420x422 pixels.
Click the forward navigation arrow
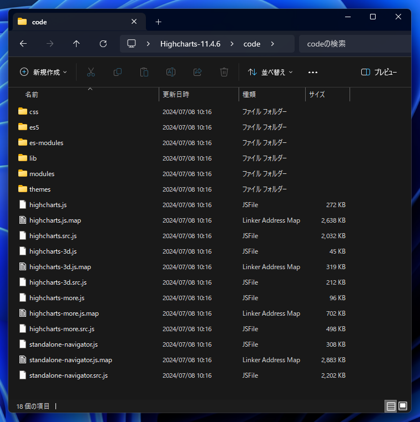(x=50, y=44)
